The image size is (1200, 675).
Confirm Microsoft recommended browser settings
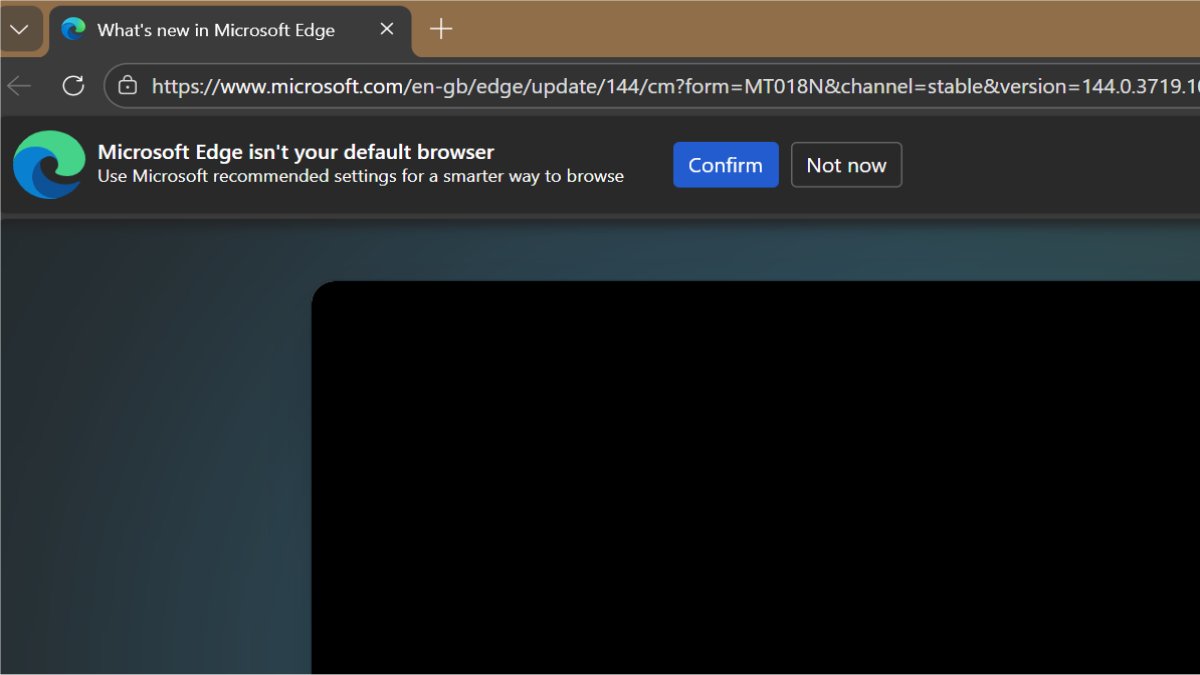[x=725, y=165]
